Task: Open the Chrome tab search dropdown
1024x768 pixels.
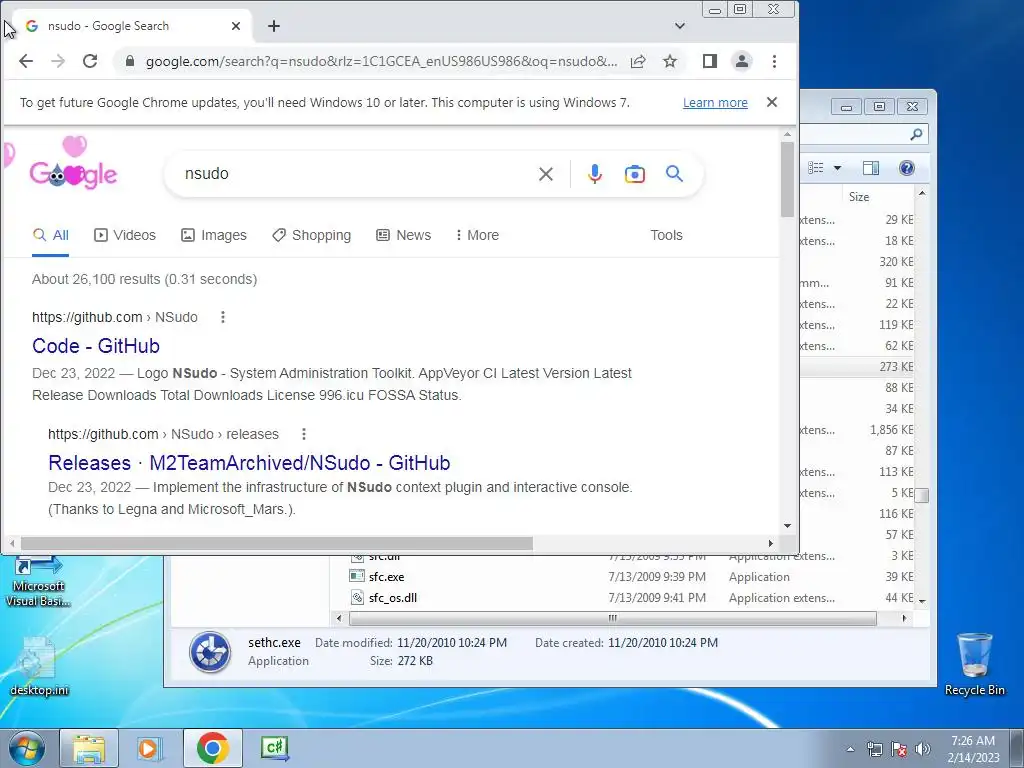Action: coord(680,26)
